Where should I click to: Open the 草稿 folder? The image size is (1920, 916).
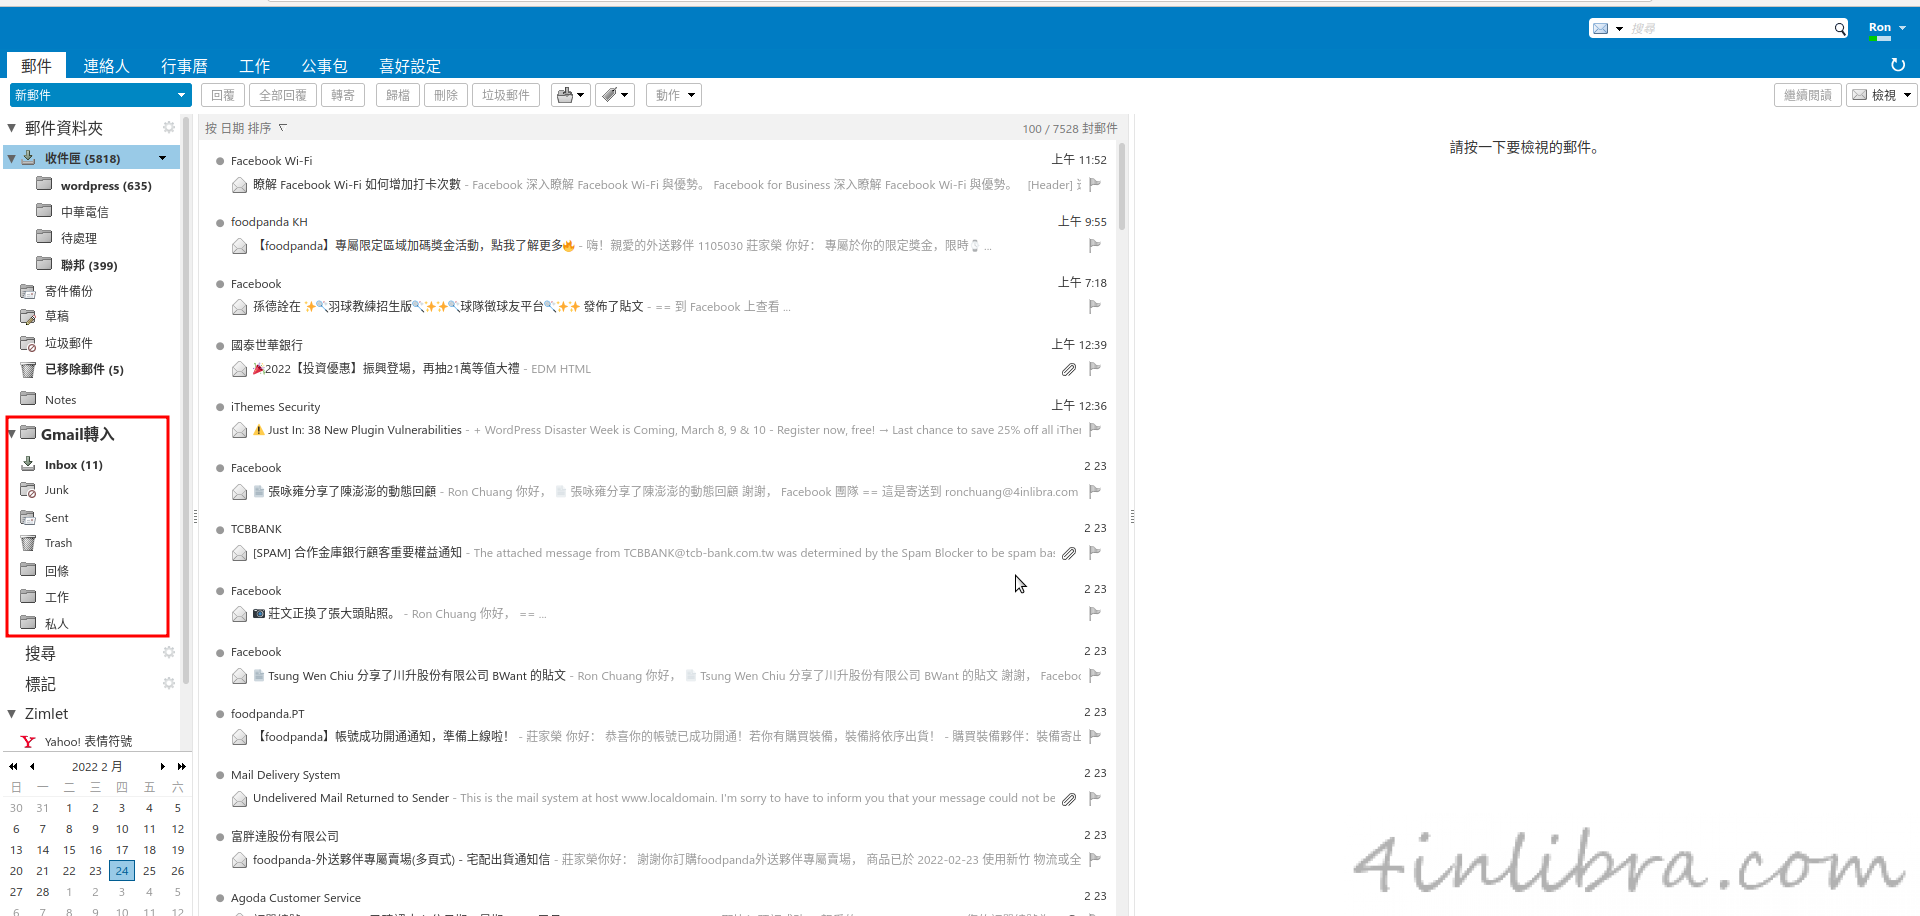[x=57, y=316]
